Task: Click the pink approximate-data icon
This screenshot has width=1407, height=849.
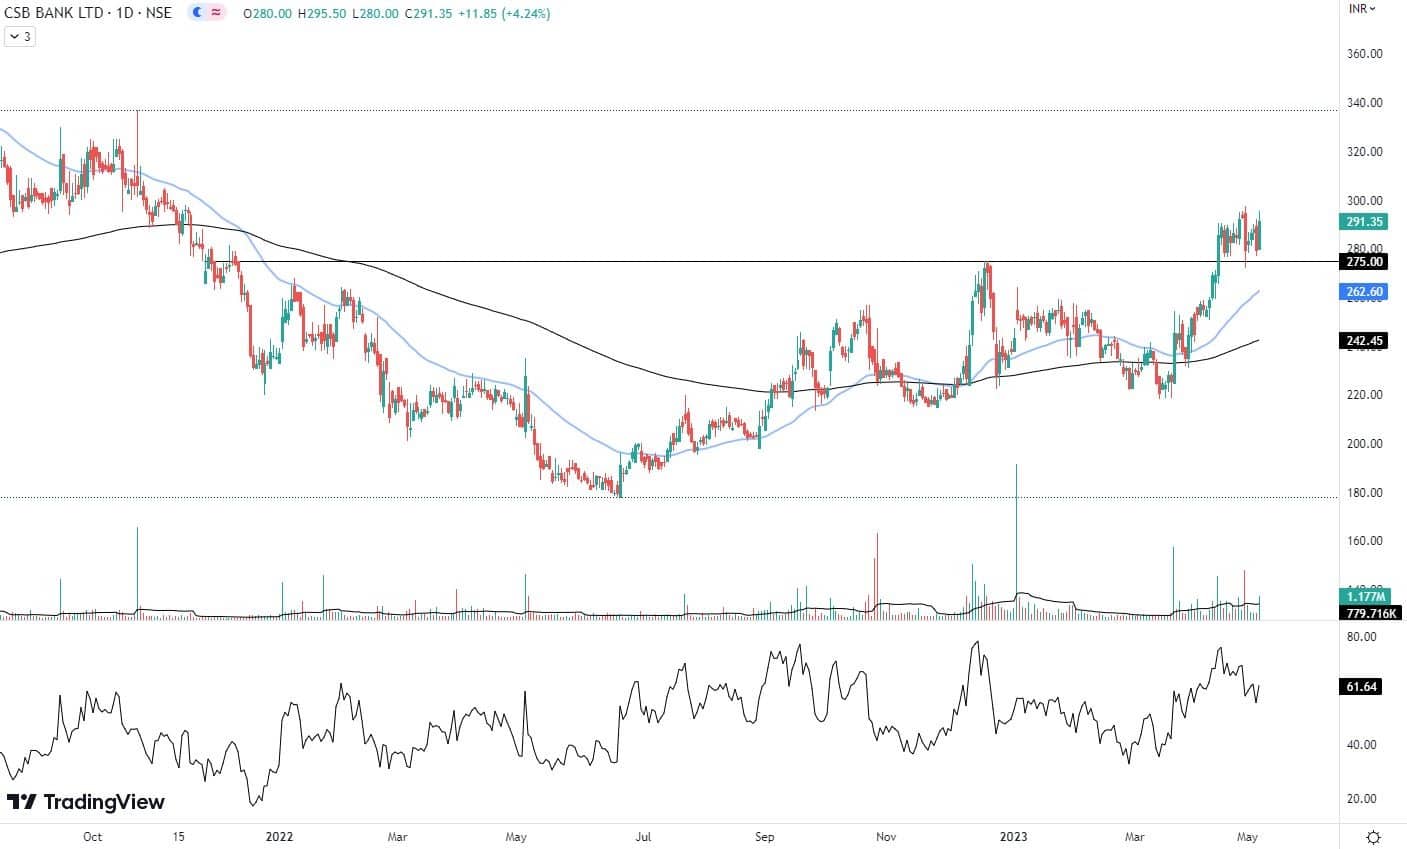Action: [x=216, y=13]
